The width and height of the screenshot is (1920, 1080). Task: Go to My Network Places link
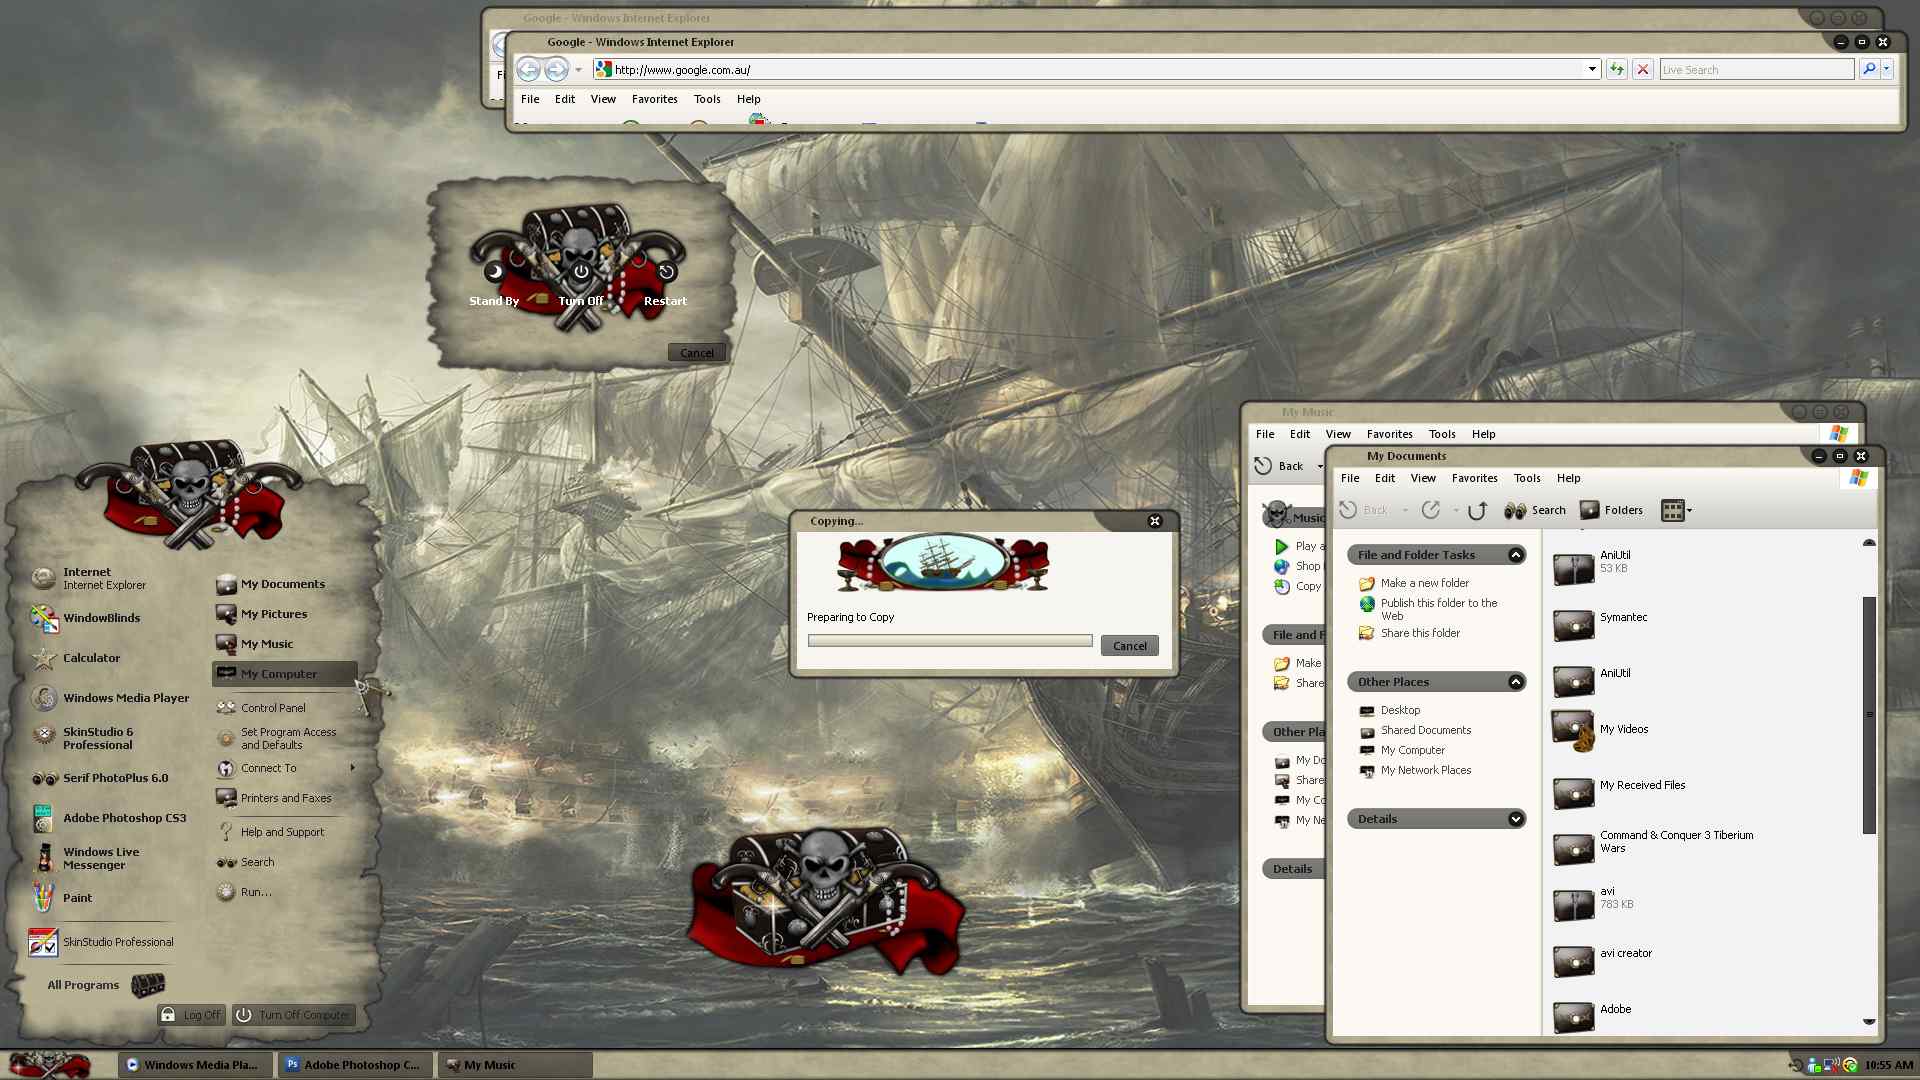click(1425, 770)
